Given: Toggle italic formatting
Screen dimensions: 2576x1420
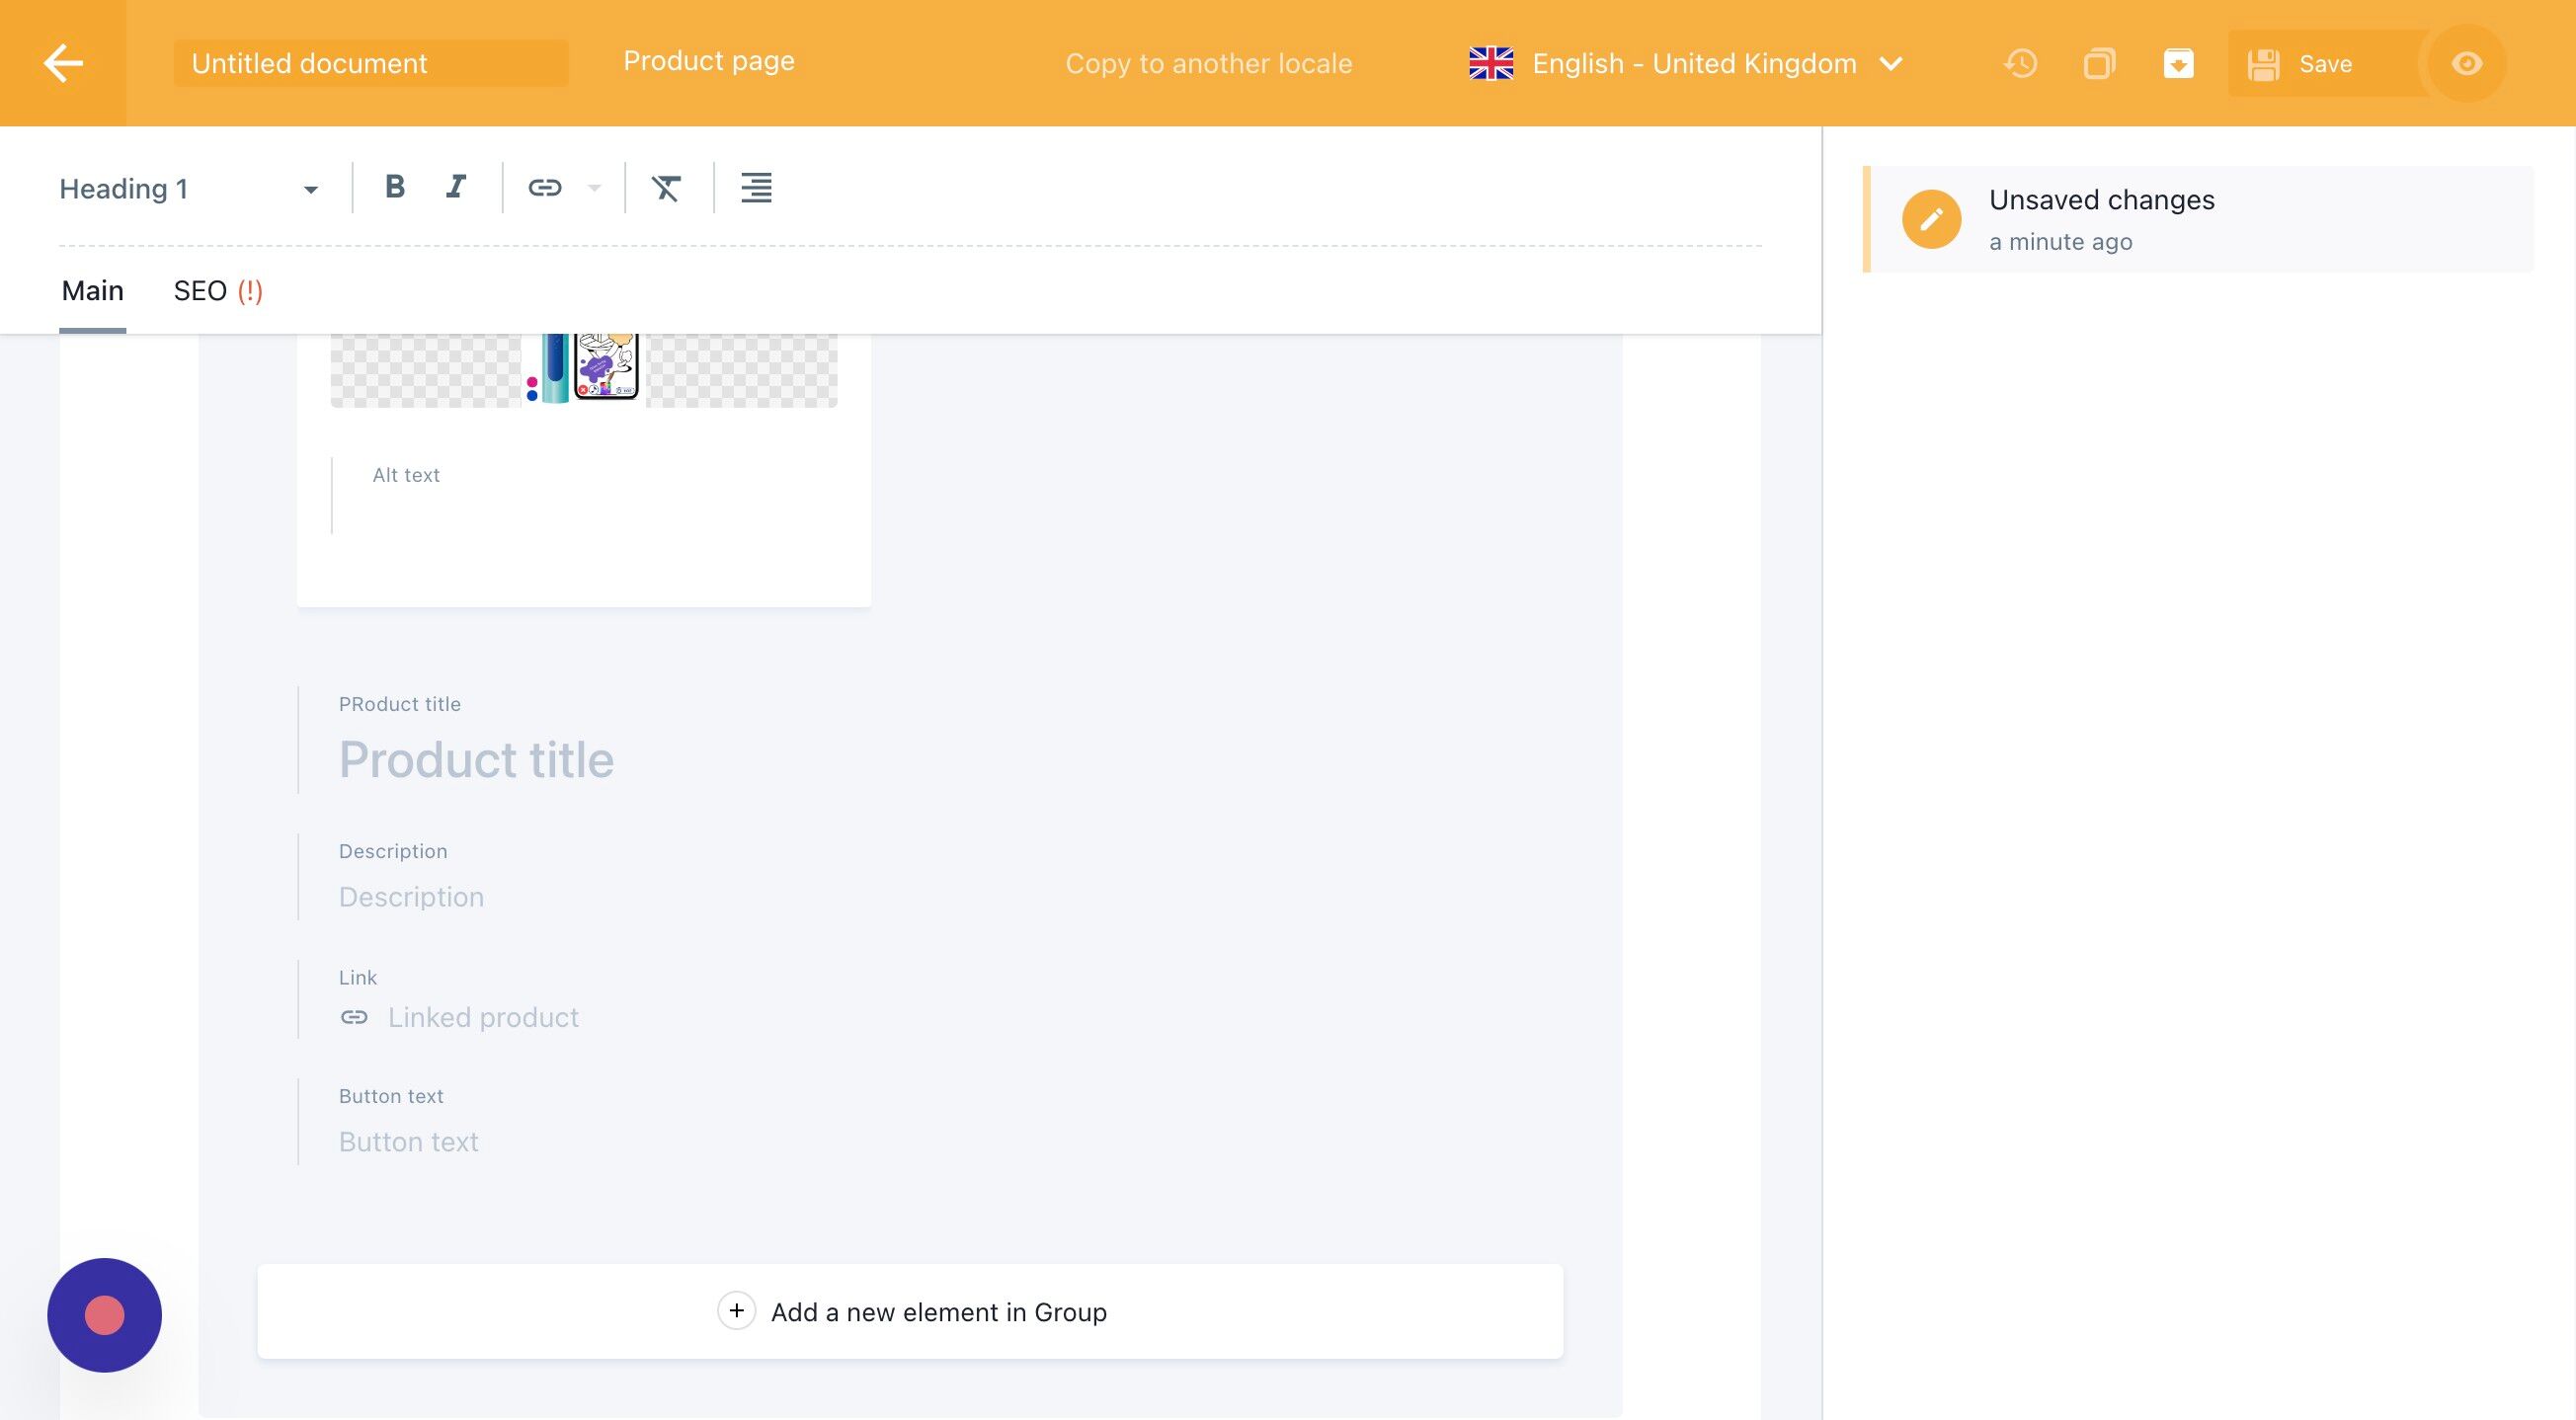Looking at the screenshot, I should [x=456, y=187].
